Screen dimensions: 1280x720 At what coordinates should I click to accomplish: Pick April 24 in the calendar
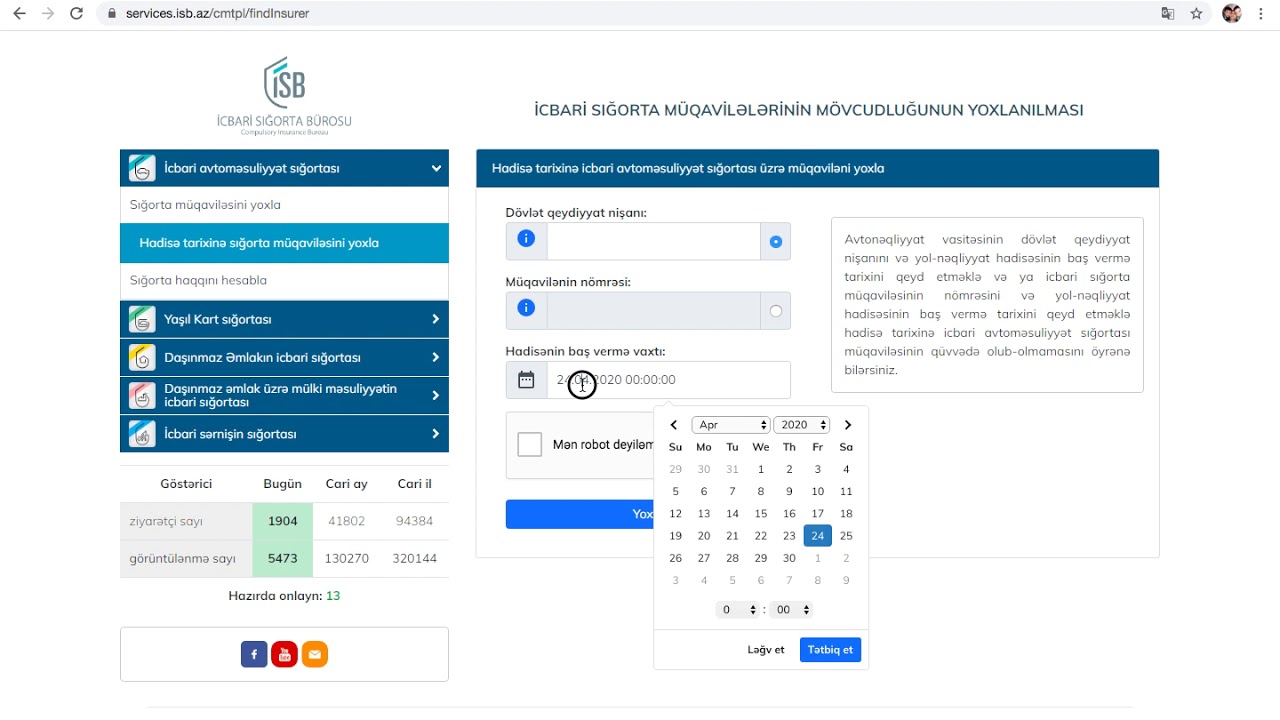click(x=818, y=536)
